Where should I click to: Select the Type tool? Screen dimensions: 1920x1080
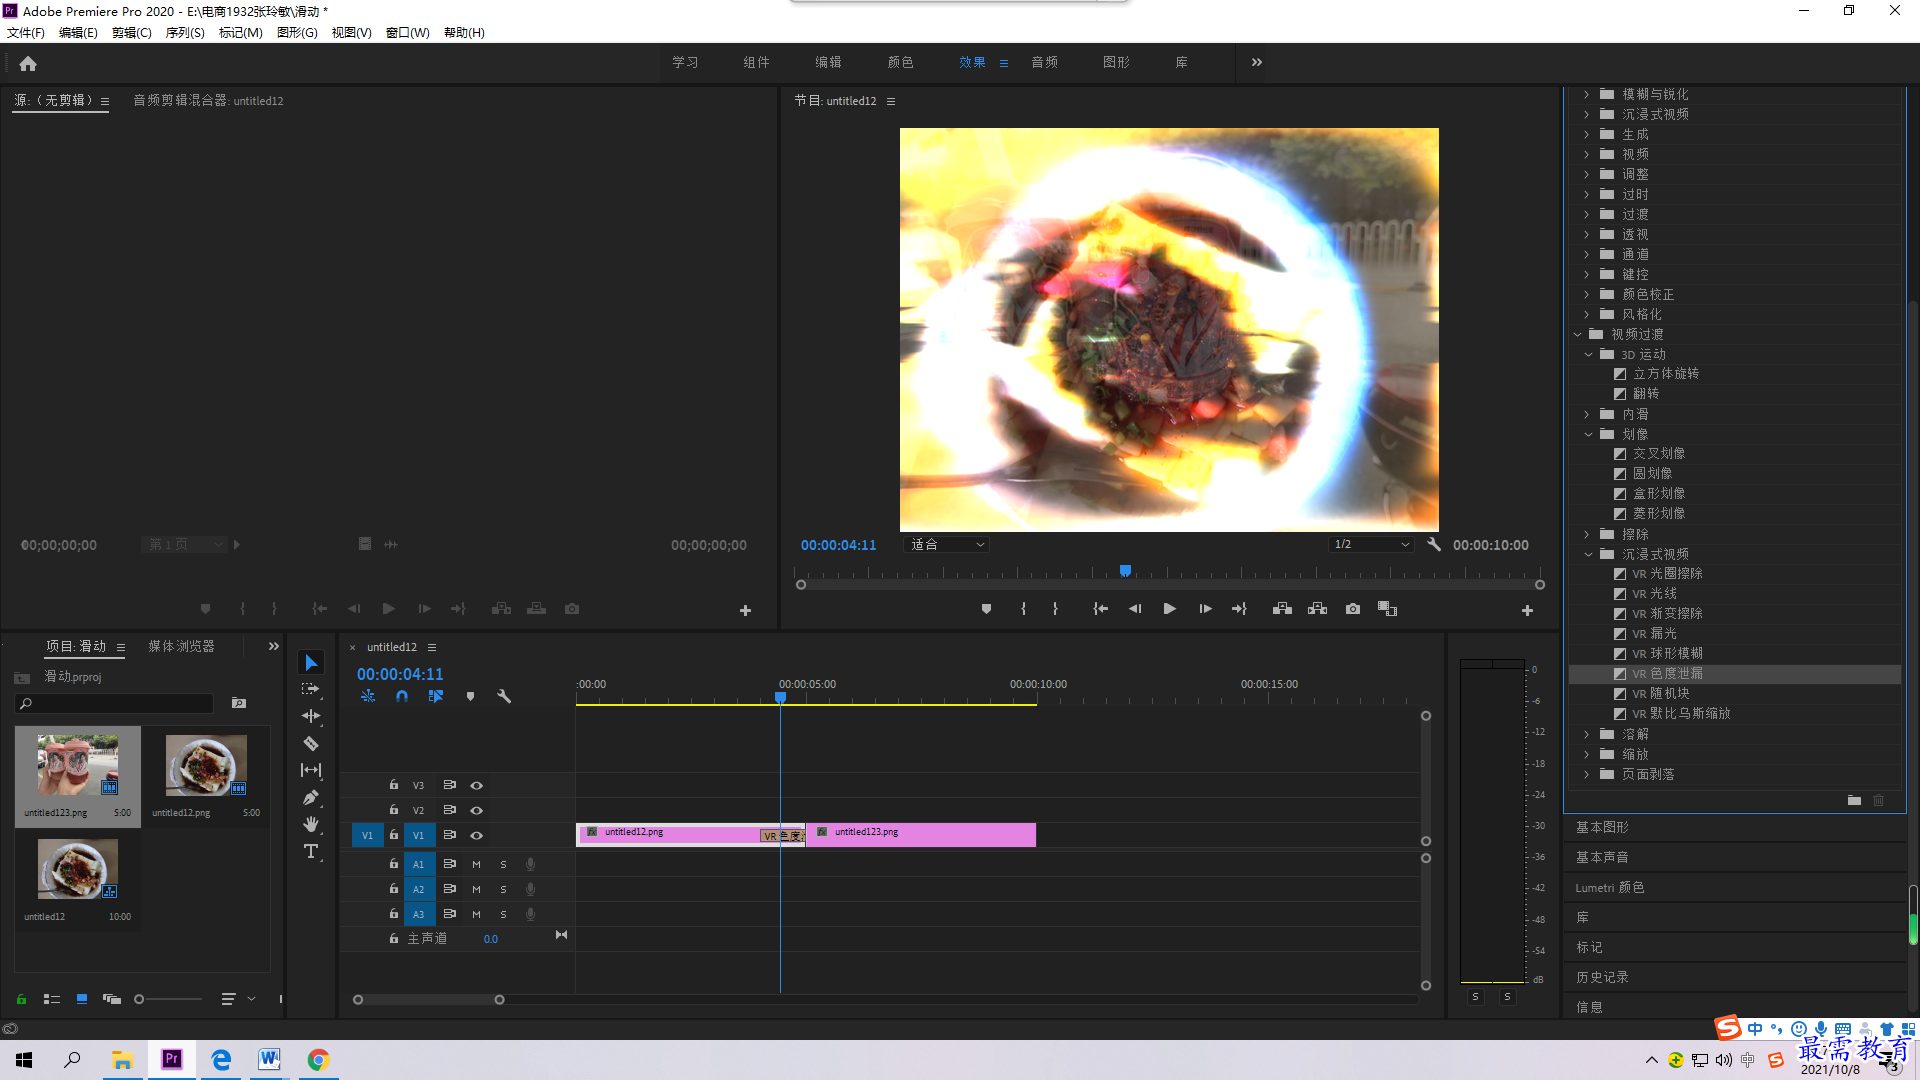[311, 851]
